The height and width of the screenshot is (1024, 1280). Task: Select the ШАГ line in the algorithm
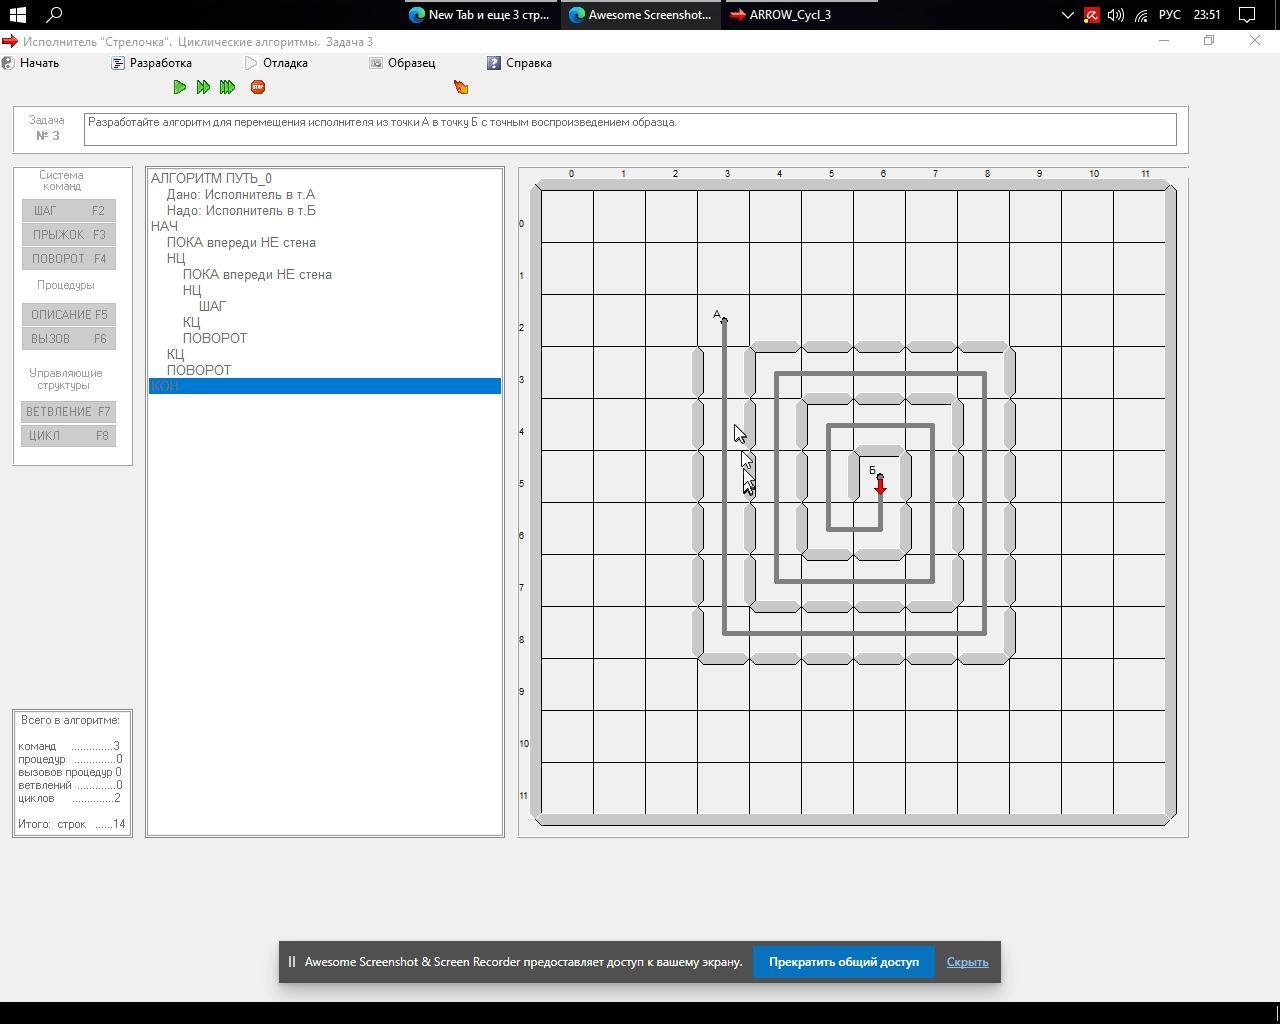coord(212,306)
